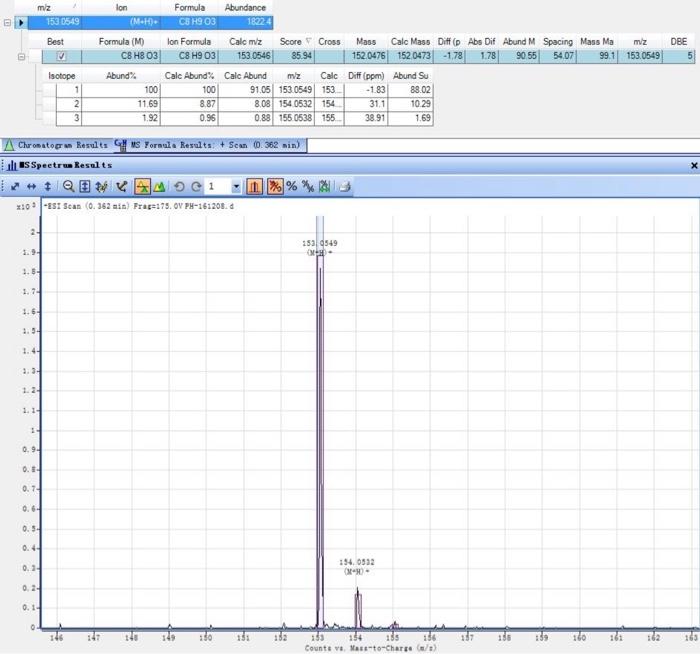Click the MS Formula Results tab icon
This screenshot has height=654, width=700.
point(121,145)
